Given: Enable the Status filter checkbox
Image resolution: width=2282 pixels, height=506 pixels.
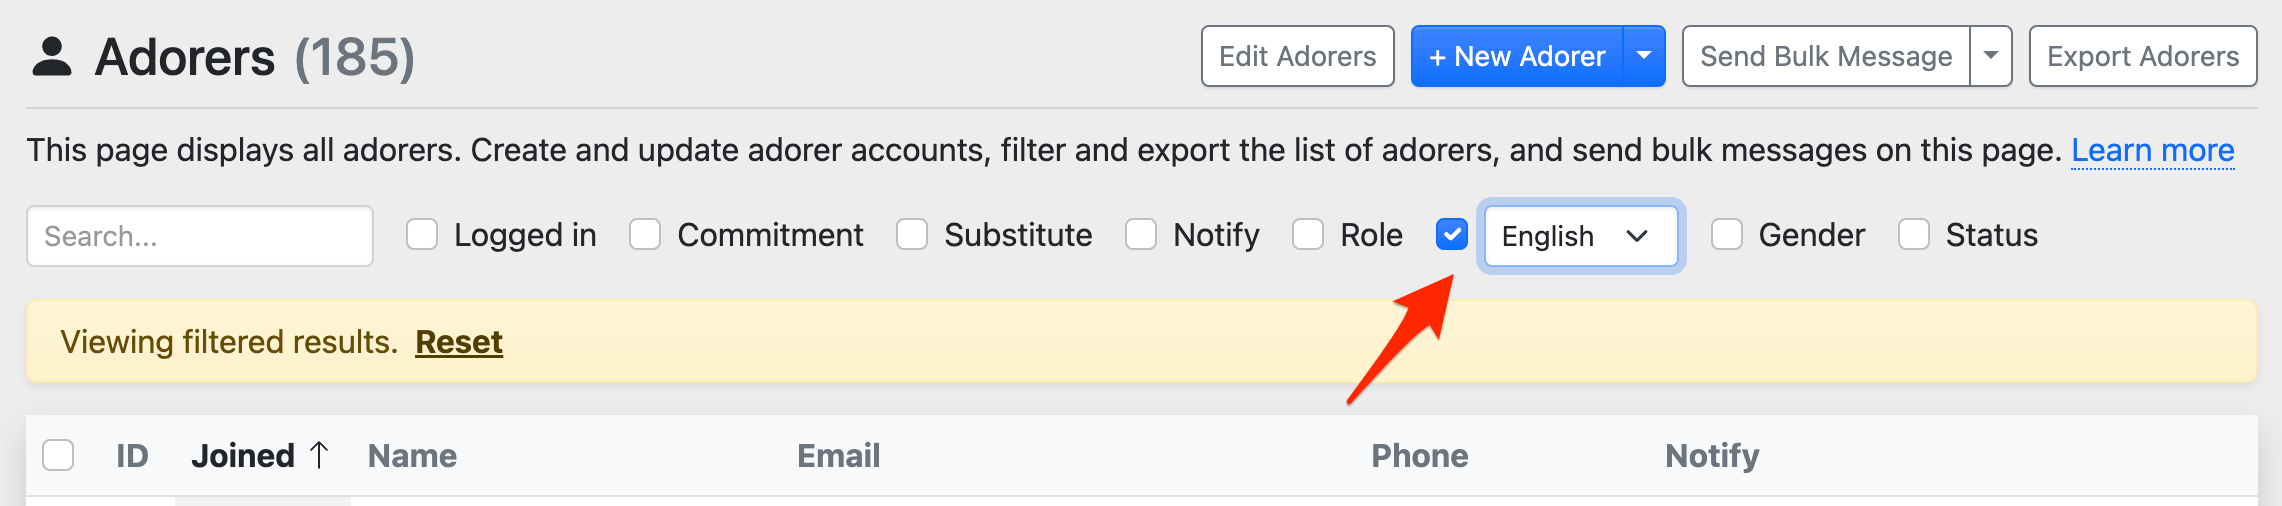Looking at the screenshot, I should (1914, 235).
